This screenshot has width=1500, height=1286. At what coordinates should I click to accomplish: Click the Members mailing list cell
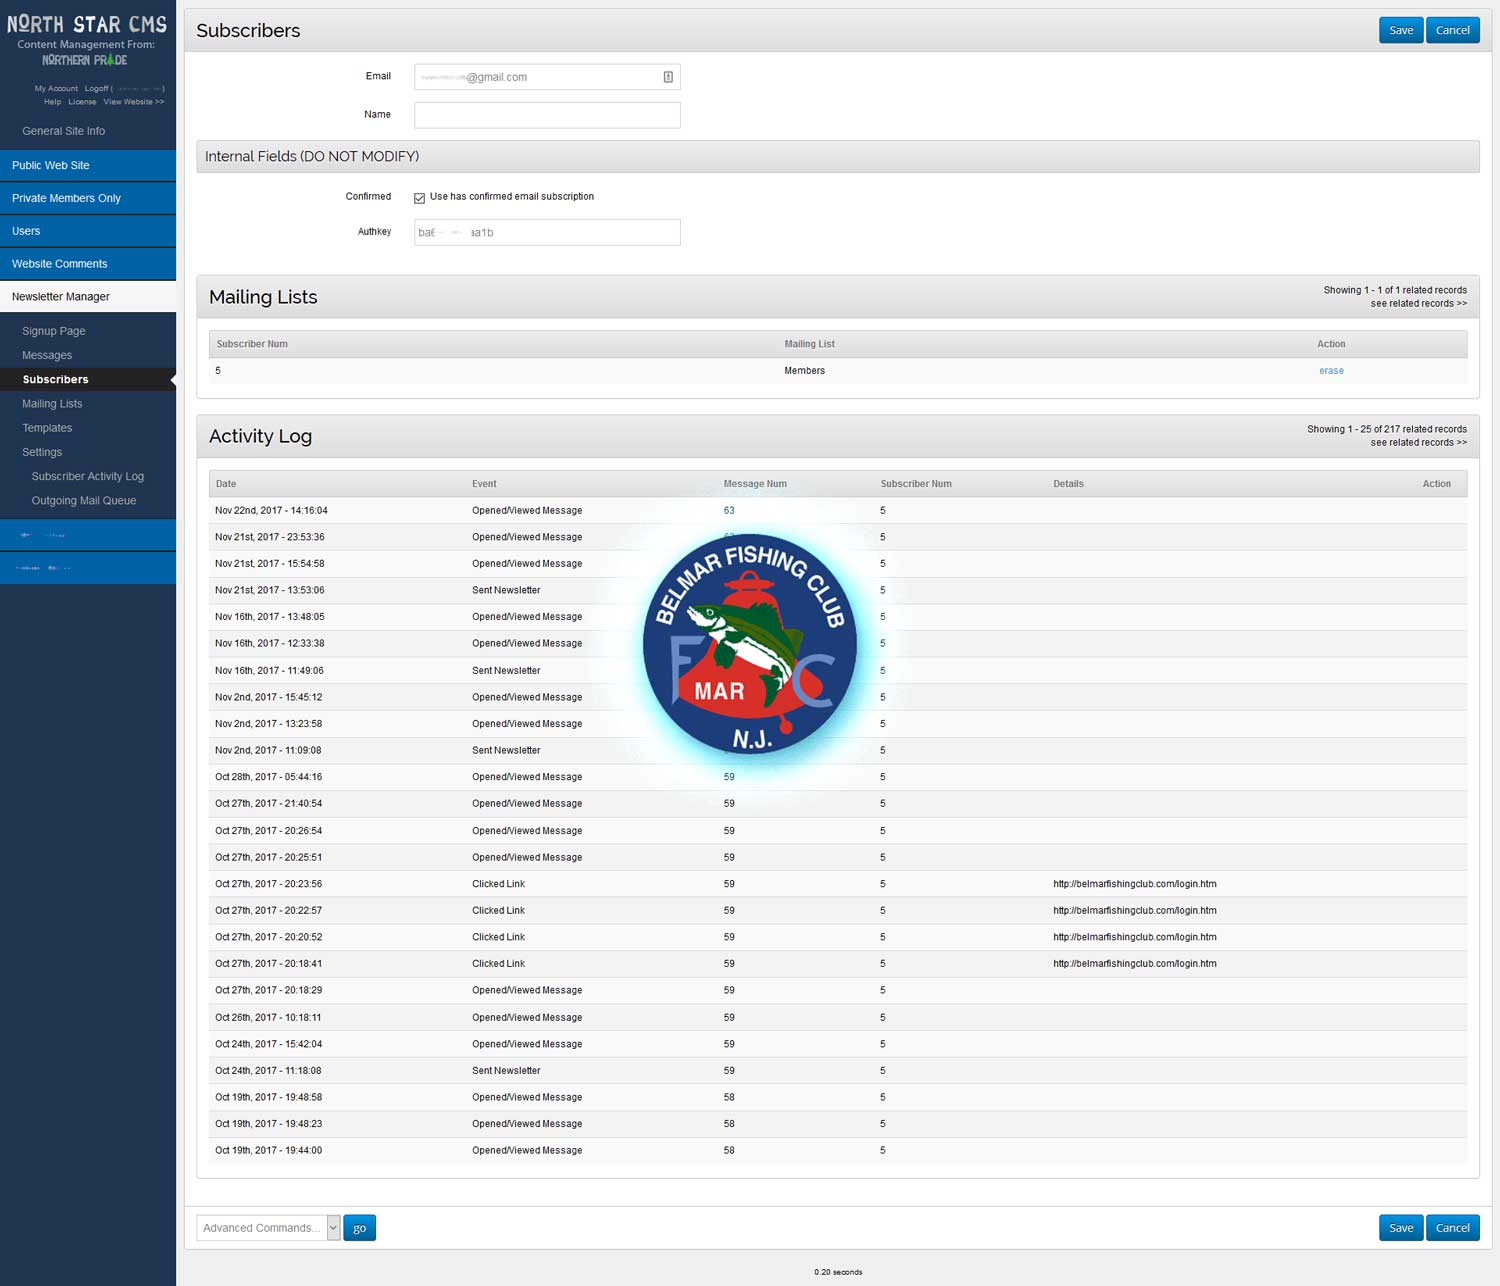(804, 371)
